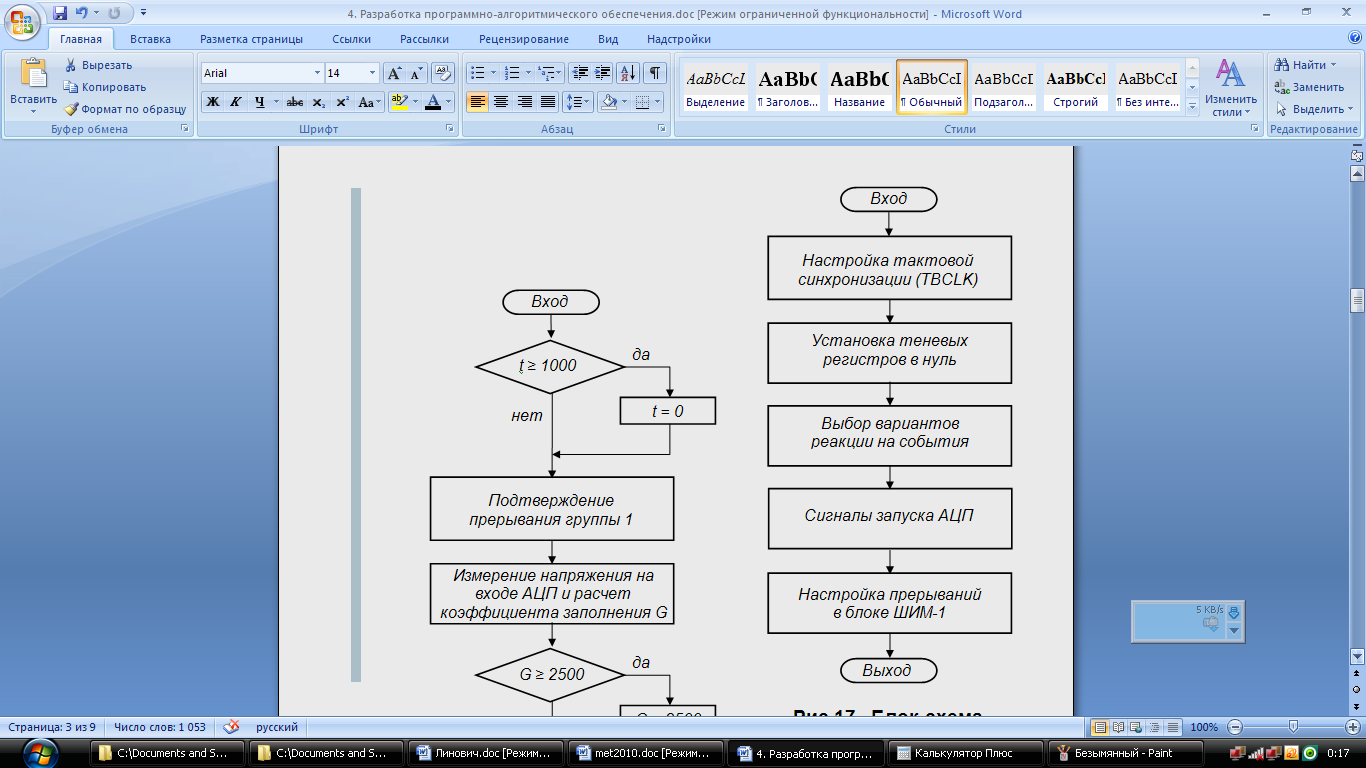Open the font color dropdown arrow

point(449,102)
